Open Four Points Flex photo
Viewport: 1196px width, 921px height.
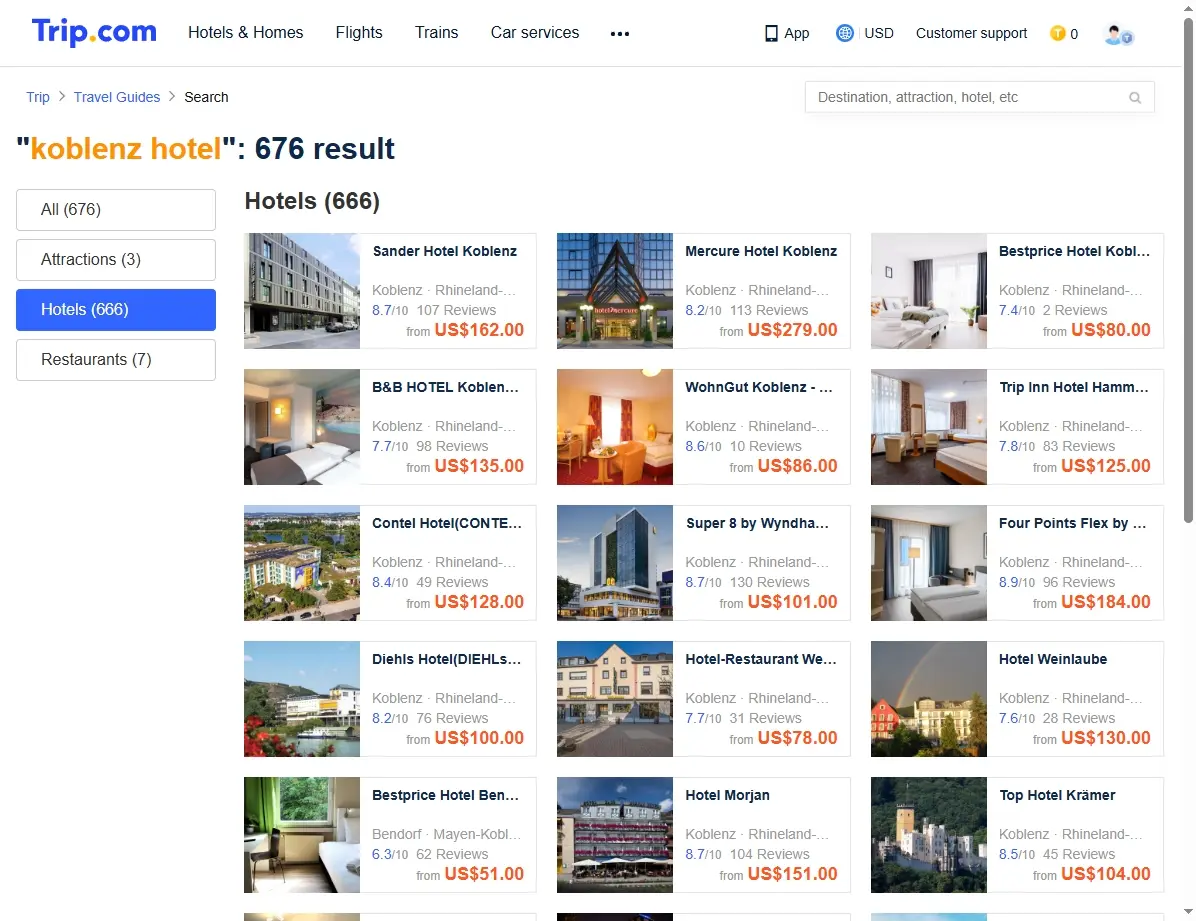click(x=929, y=563)
